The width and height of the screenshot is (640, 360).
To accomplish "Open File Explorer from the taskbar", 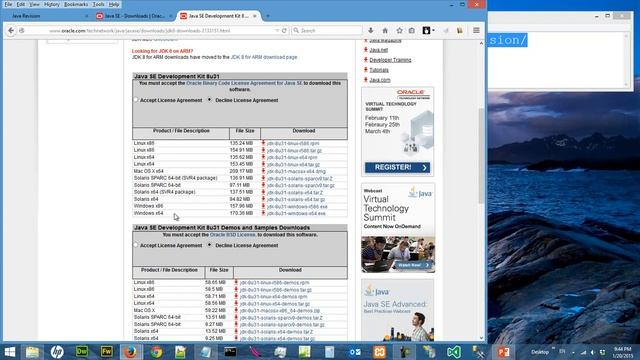I will [32, 352].
